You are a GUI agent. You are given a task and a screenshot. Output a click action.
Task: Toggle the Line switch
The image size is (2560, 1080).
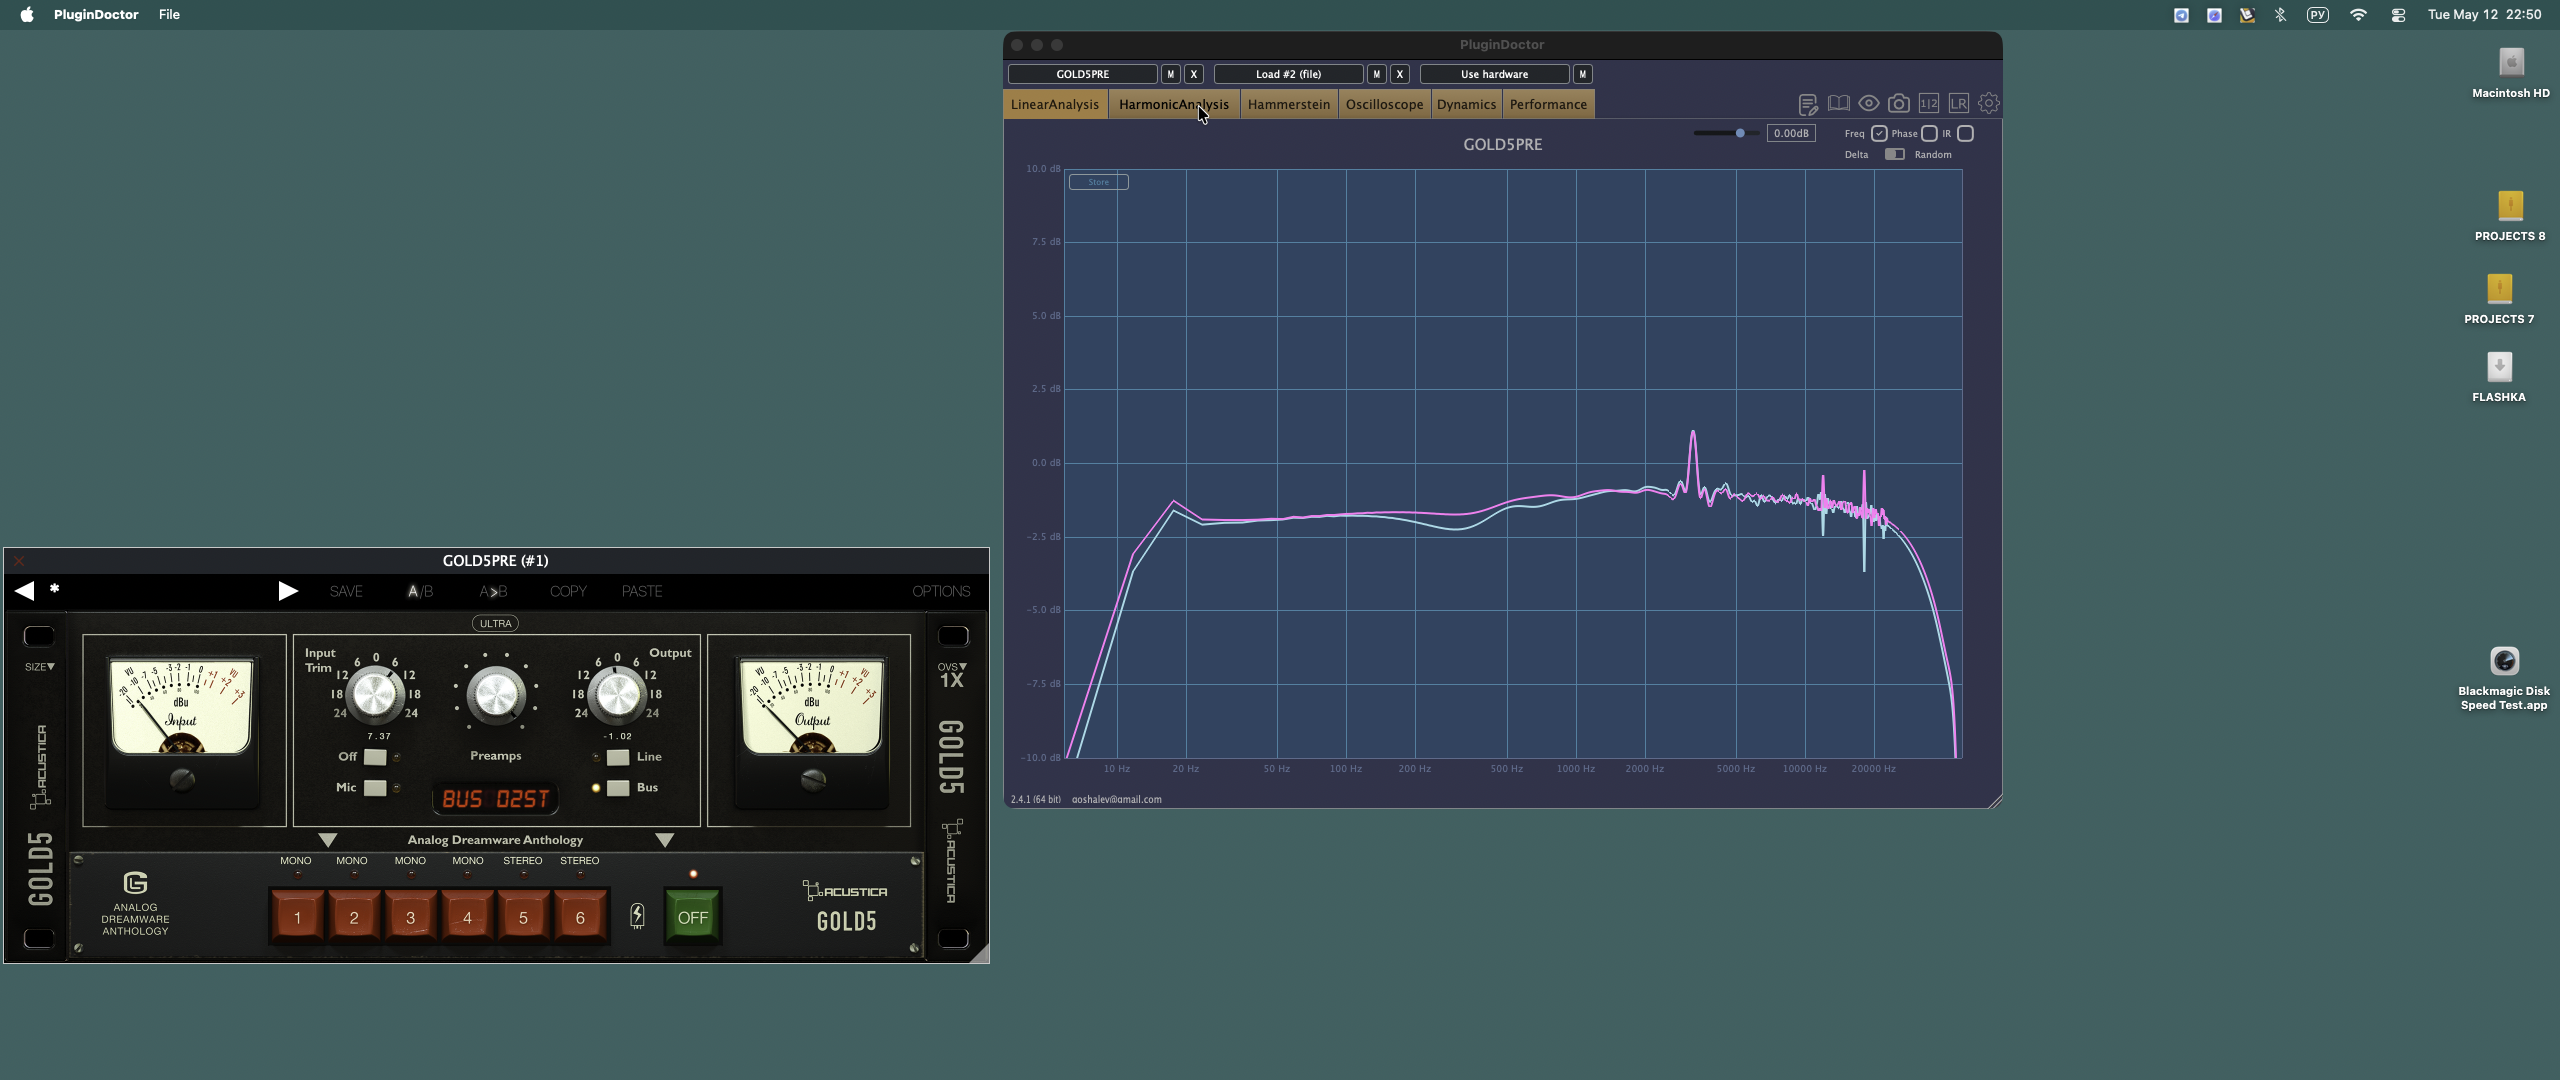tap(618, 757)
